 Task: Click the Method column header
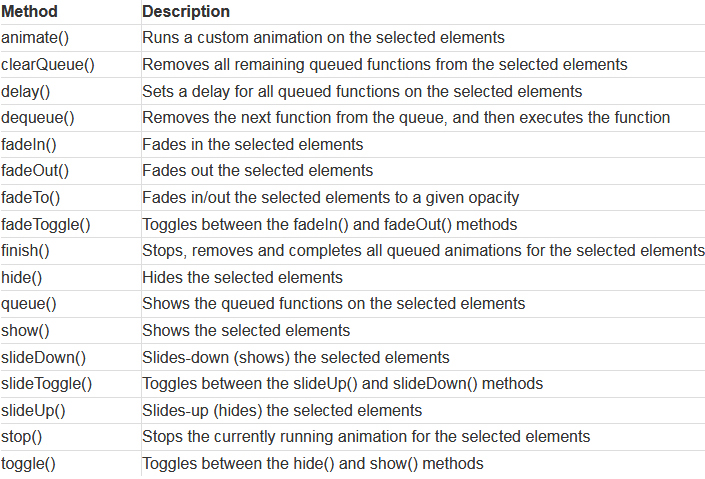[x=29, y=11]
